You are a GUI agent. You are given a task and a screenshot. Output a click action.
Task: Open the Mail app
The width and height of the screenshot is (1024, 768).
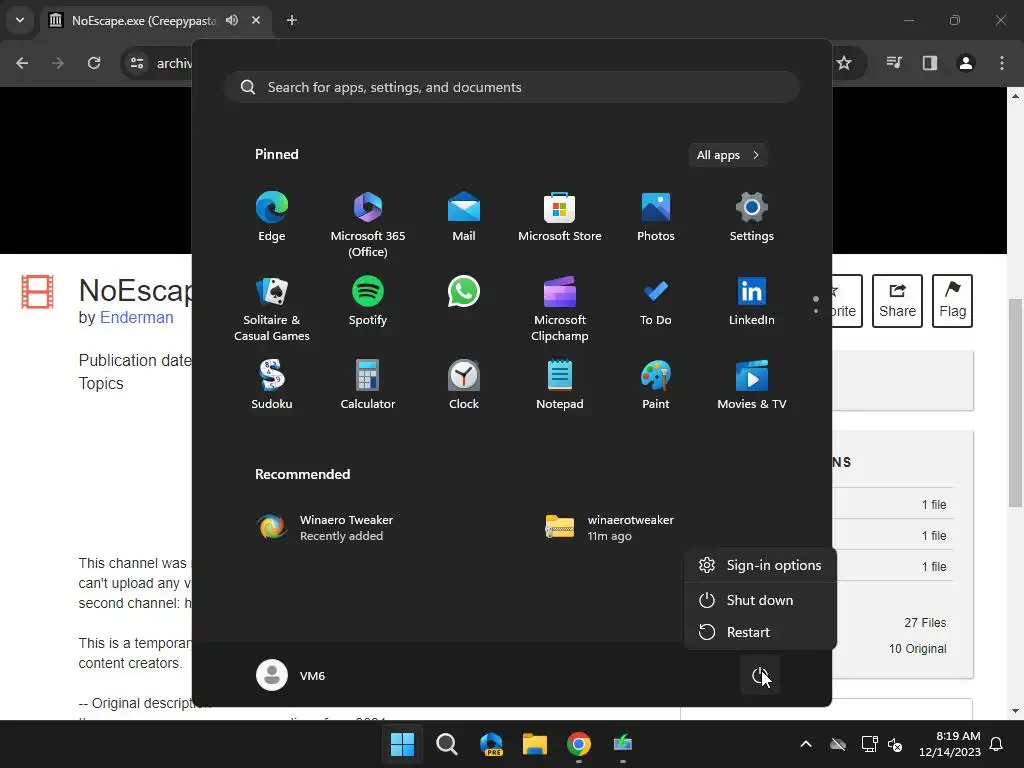coord(464,217)
